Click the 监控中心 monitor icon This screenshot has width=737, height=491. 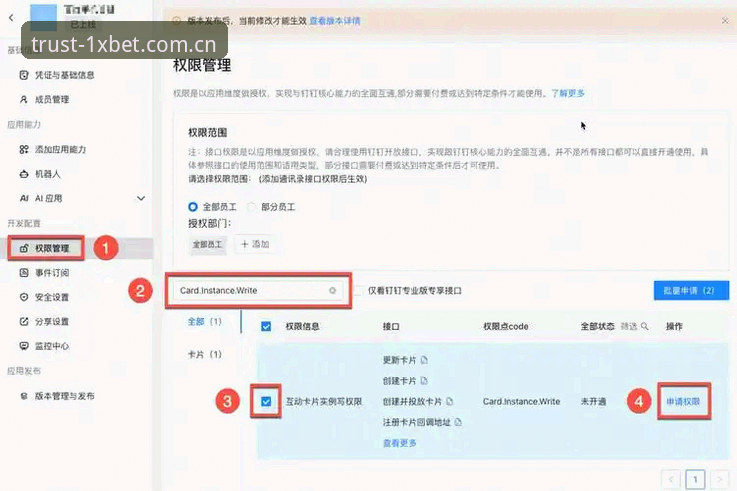pos(24,346)
